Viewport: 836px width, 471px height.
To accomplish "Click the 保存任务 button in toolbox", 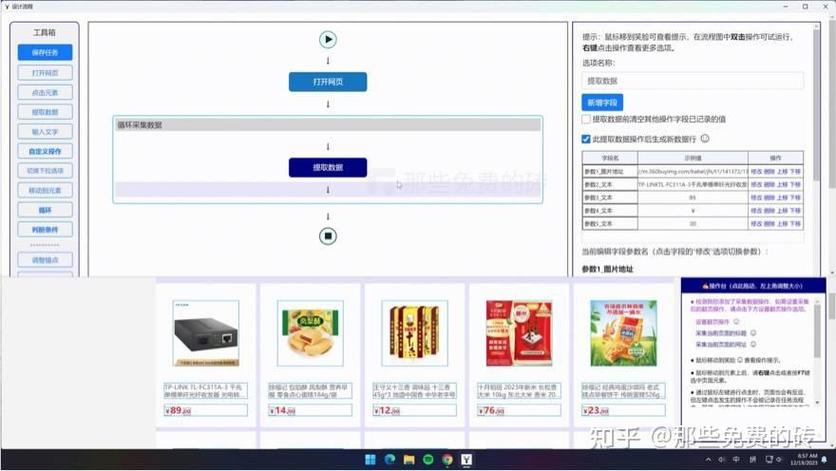I will 45,52.
